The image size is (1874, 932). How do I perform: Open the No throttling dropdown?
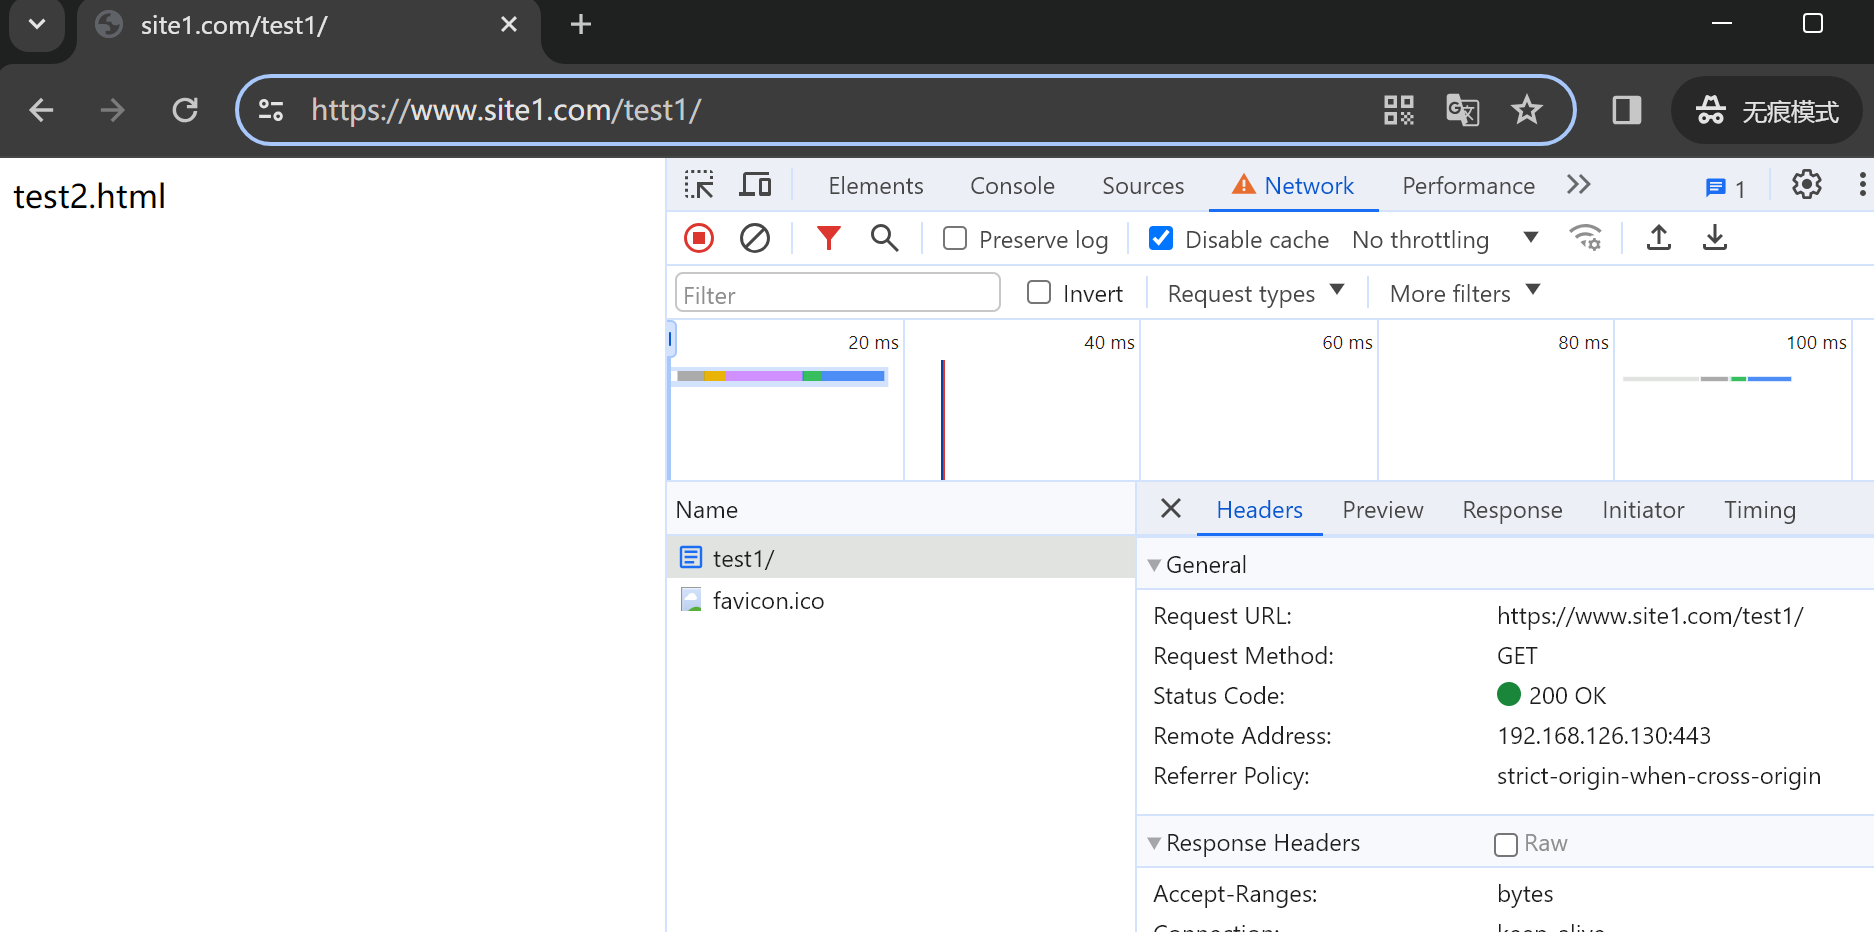[1444, 240]
